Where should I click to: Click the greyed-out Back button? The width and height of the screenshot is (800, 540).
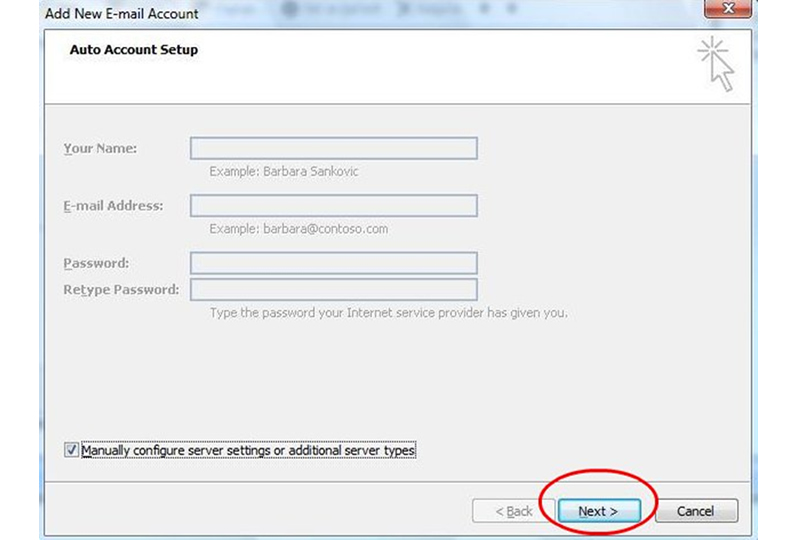[514, 511]
